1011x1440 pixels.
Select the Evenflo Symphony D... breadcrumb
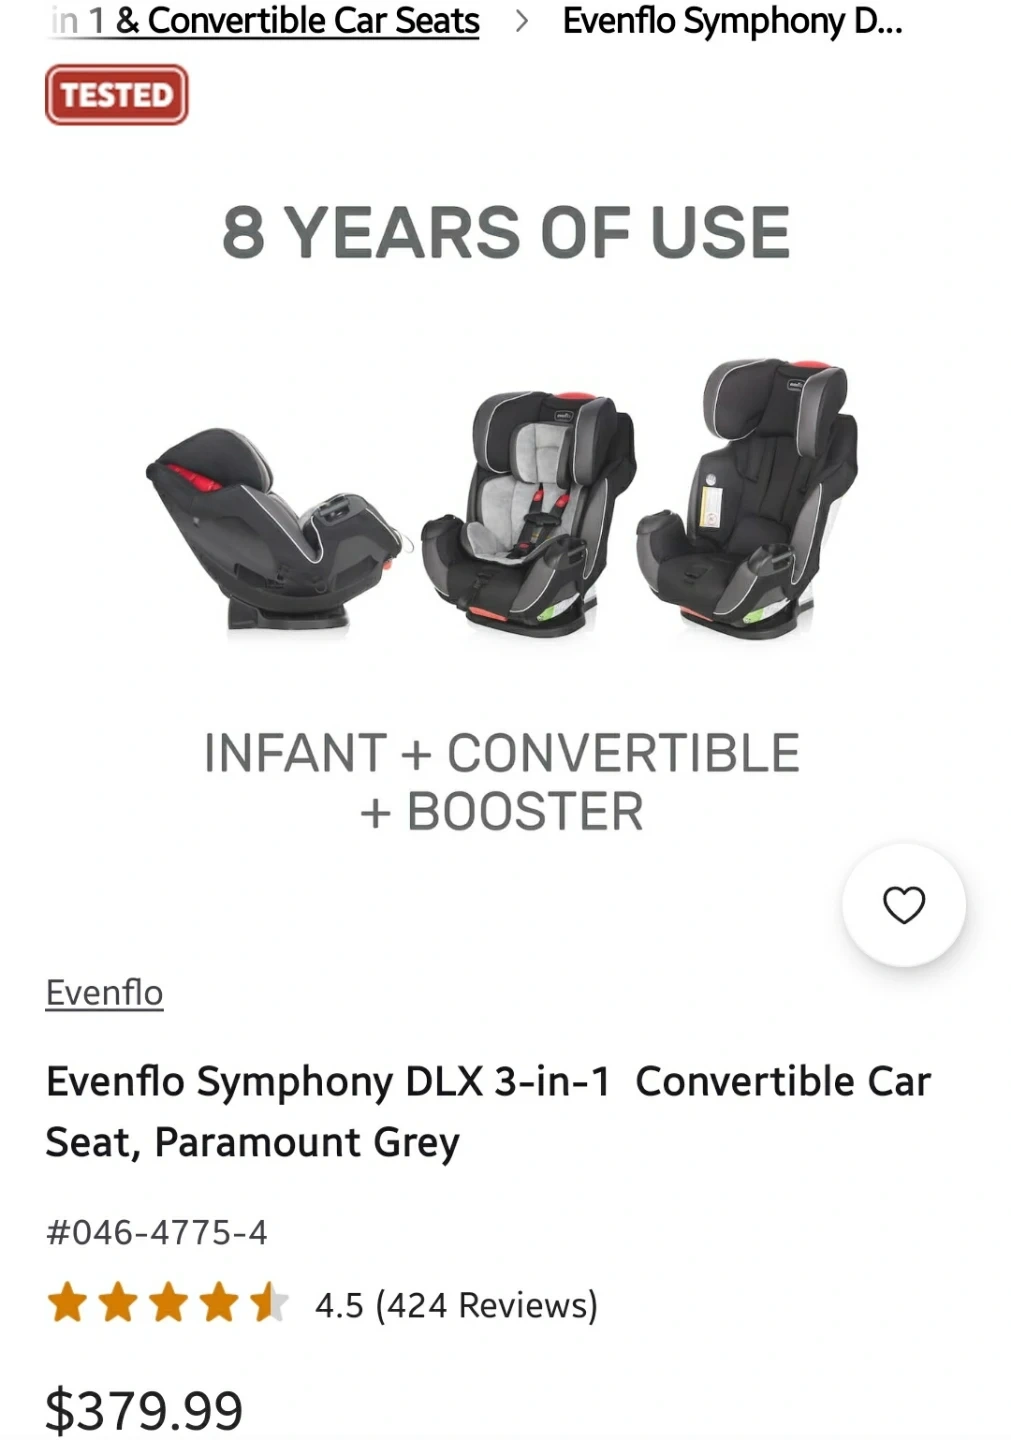[x=732, y=21]
